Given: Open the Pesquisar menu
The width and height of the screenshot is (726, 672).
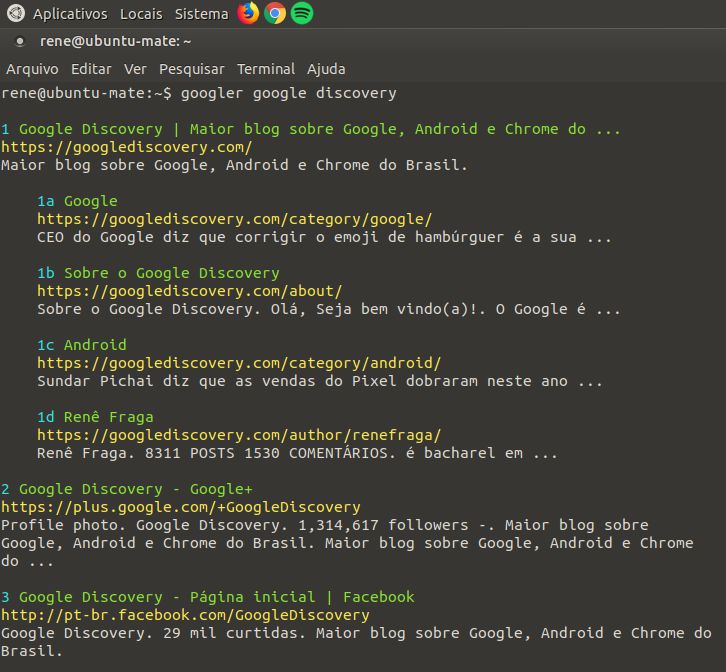Looking at the screenshot, I should coord(192,69).
